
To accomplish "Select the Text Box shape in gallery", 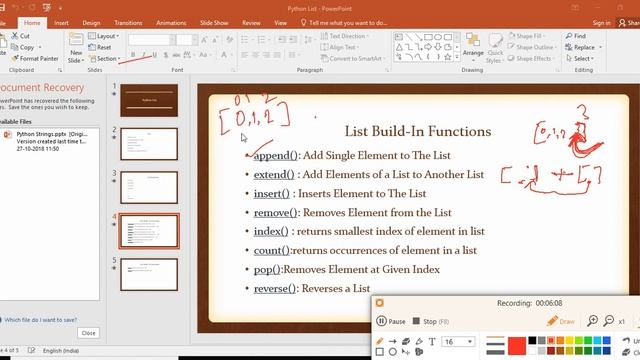I will tap(399, 37).
